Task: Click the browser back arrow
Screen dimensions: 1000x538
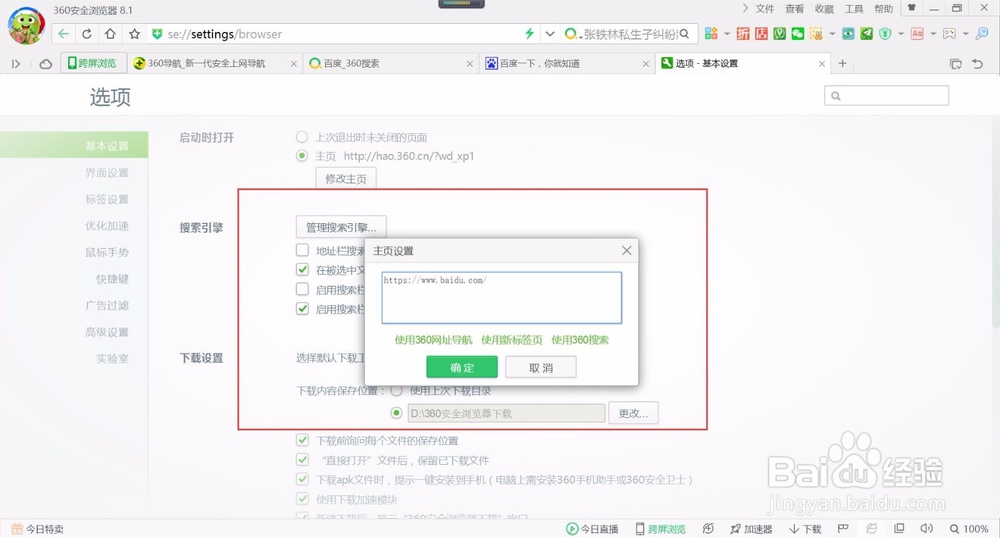Action: [x=63, y=34]
